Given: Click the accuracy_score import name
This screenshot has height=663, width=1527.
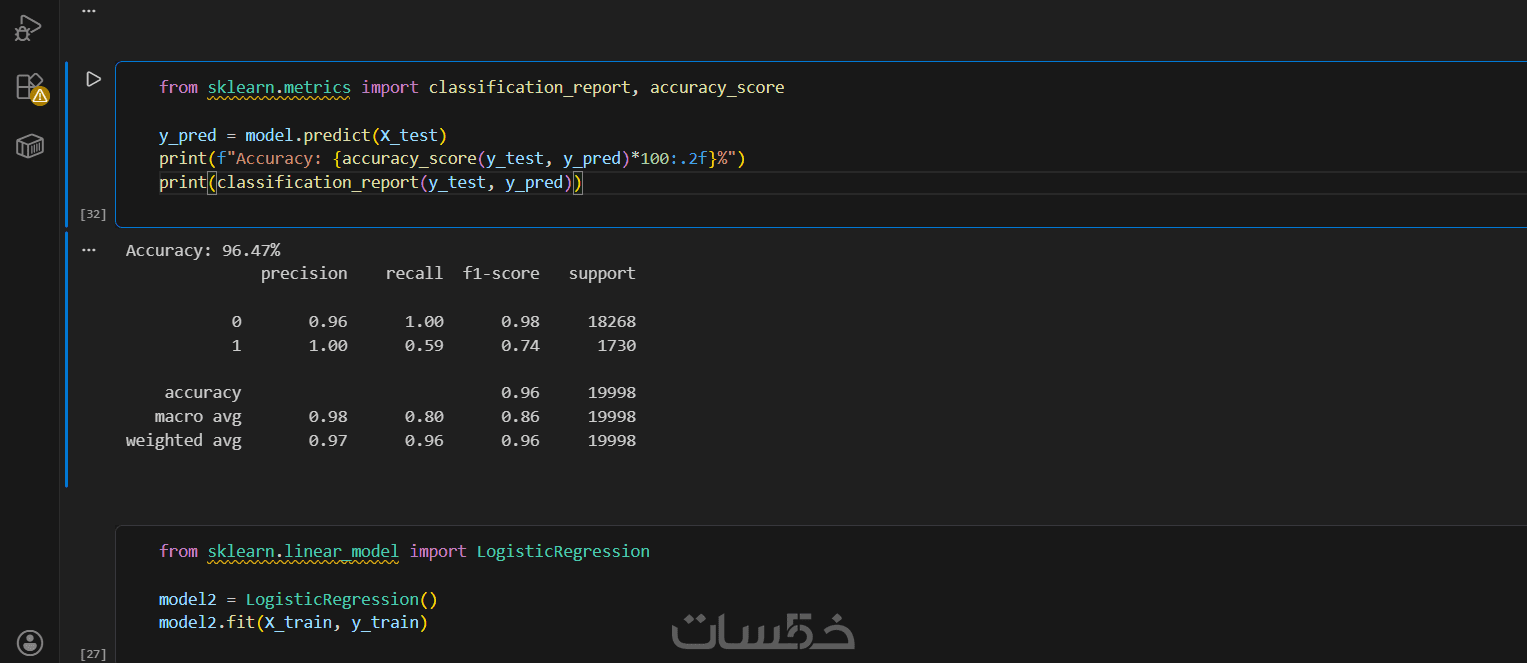Looking at the screenshot, I should 716,87.
